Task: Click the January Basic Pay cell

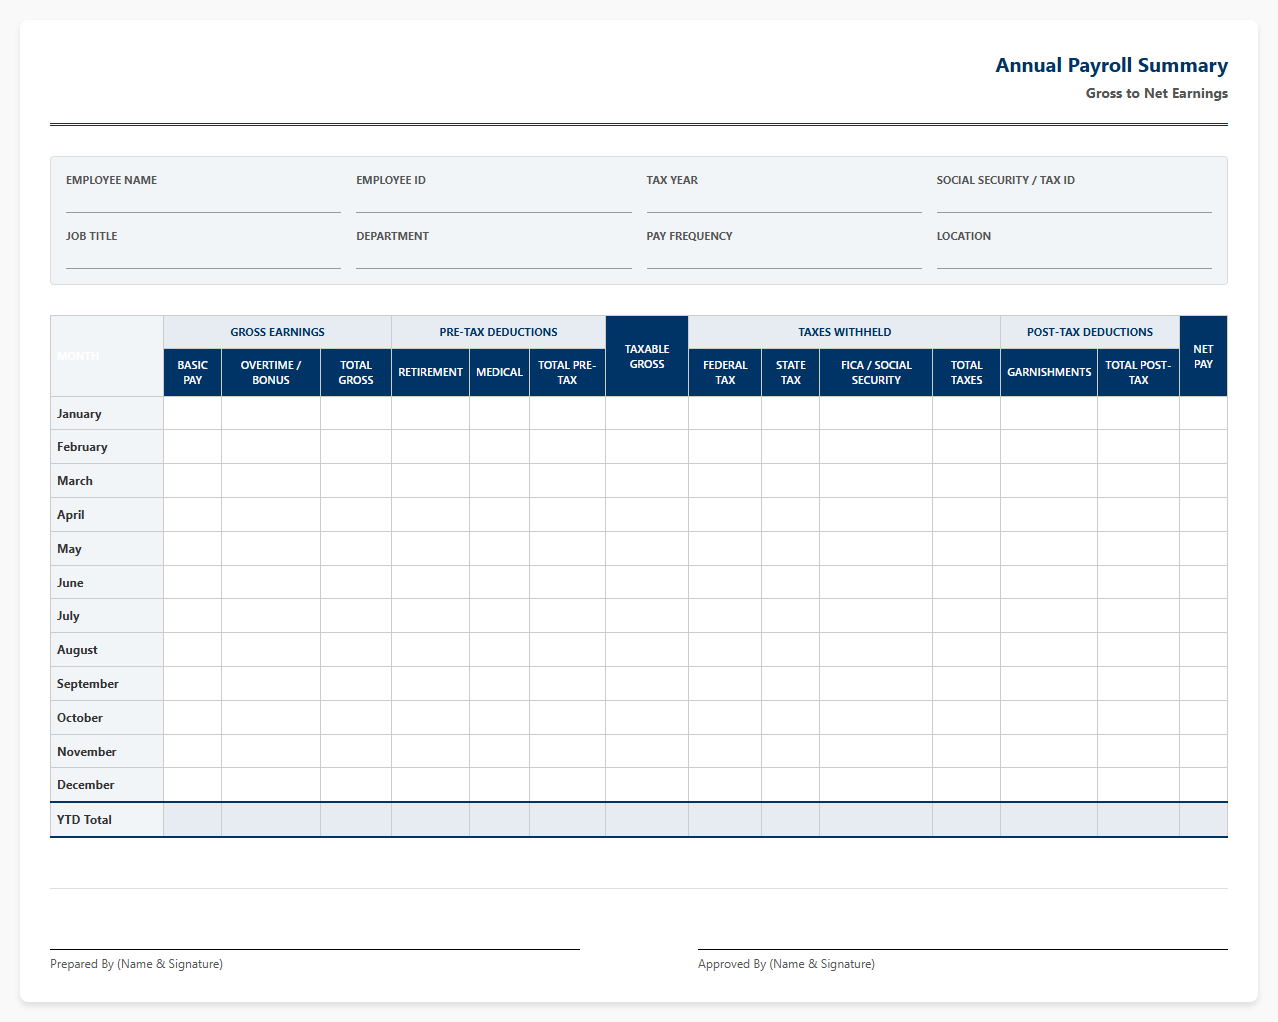Action: 192,414
